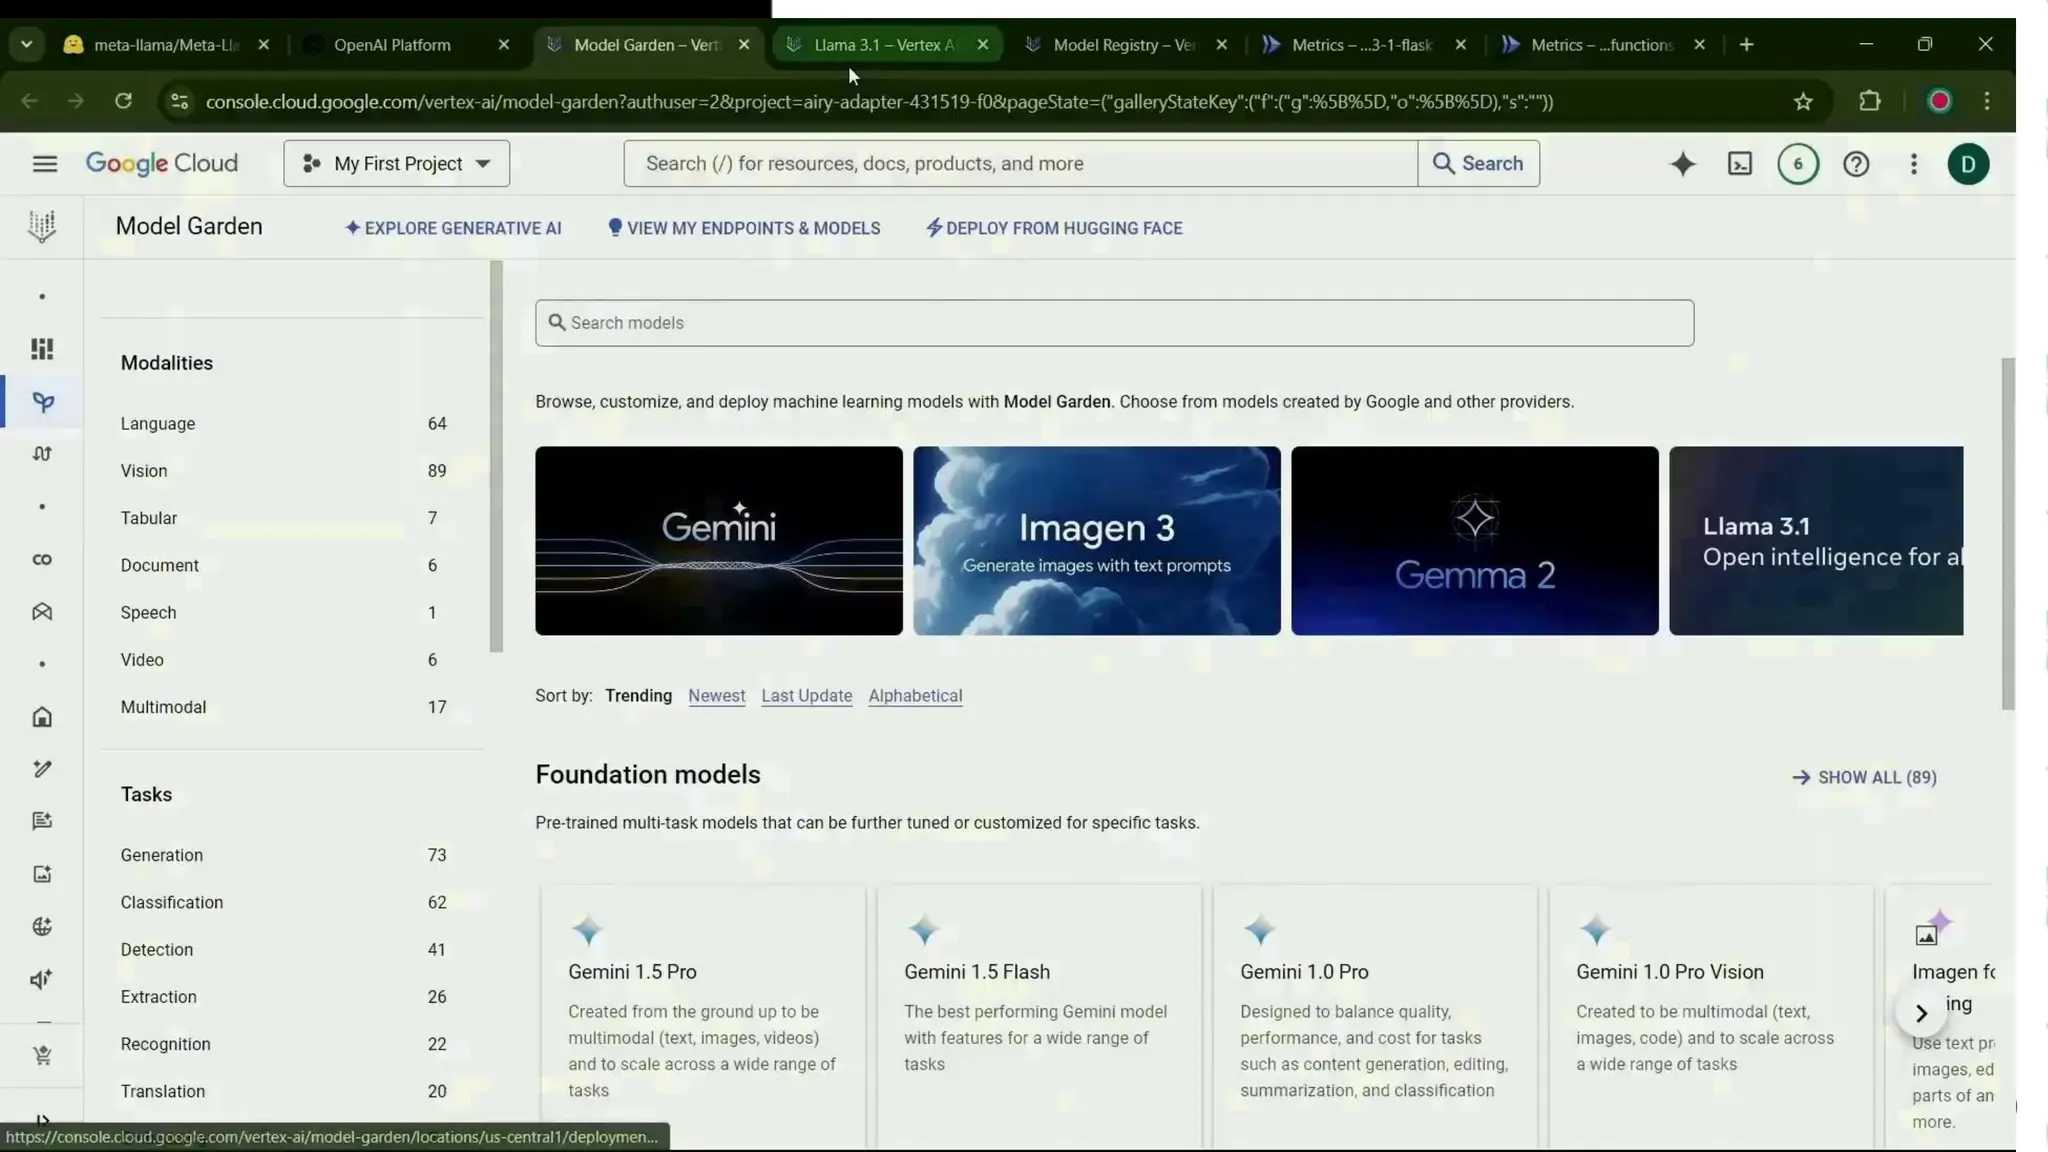The width and height of the screenshot is (2048, 1152).
Task: Open Chrome three-dot menu
Action: 1987,101
